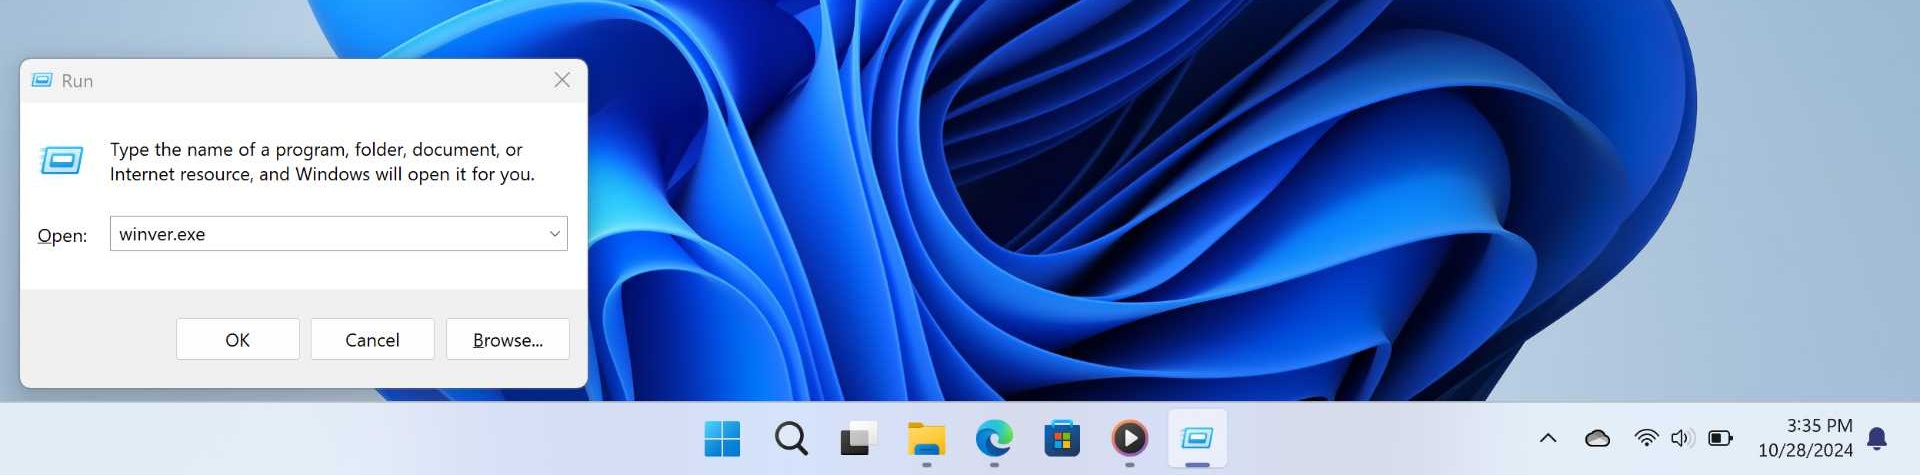Open Microsoft Edge browser
The width and height of the screenshot is (1920, 475).
[994, 438]
